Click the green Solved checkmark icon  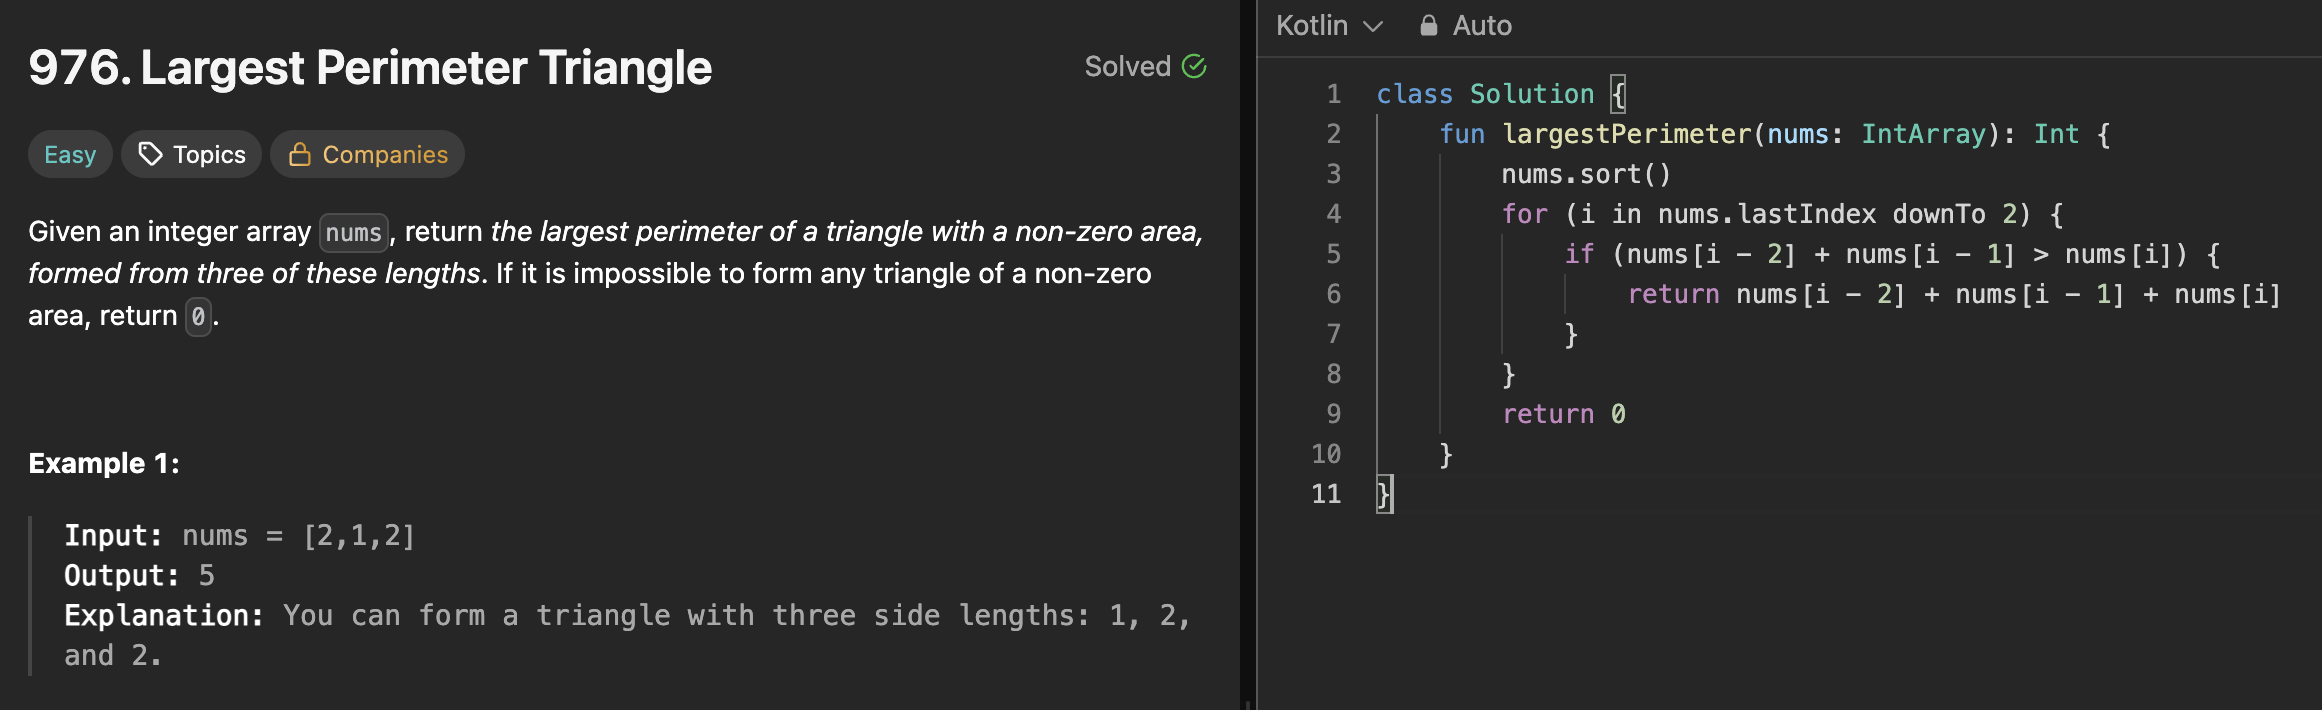[x=1194, y=66]
